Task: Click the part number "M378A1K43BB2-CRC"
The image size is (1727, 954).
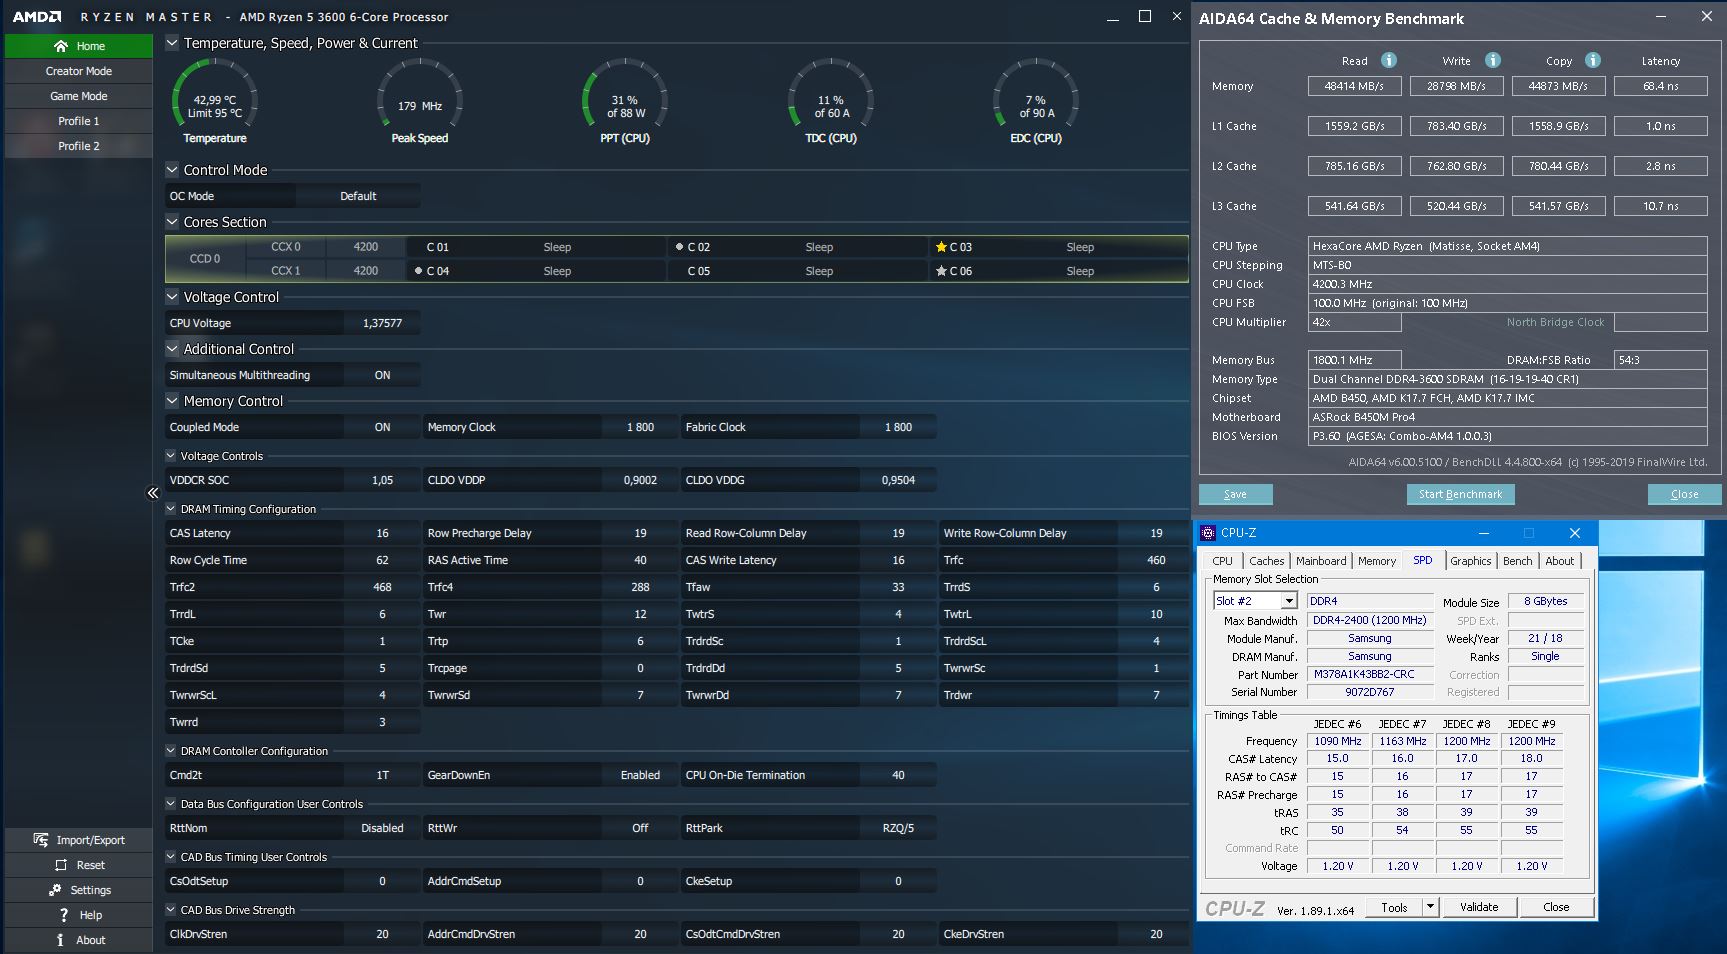Action: (x=1370, y=674)
